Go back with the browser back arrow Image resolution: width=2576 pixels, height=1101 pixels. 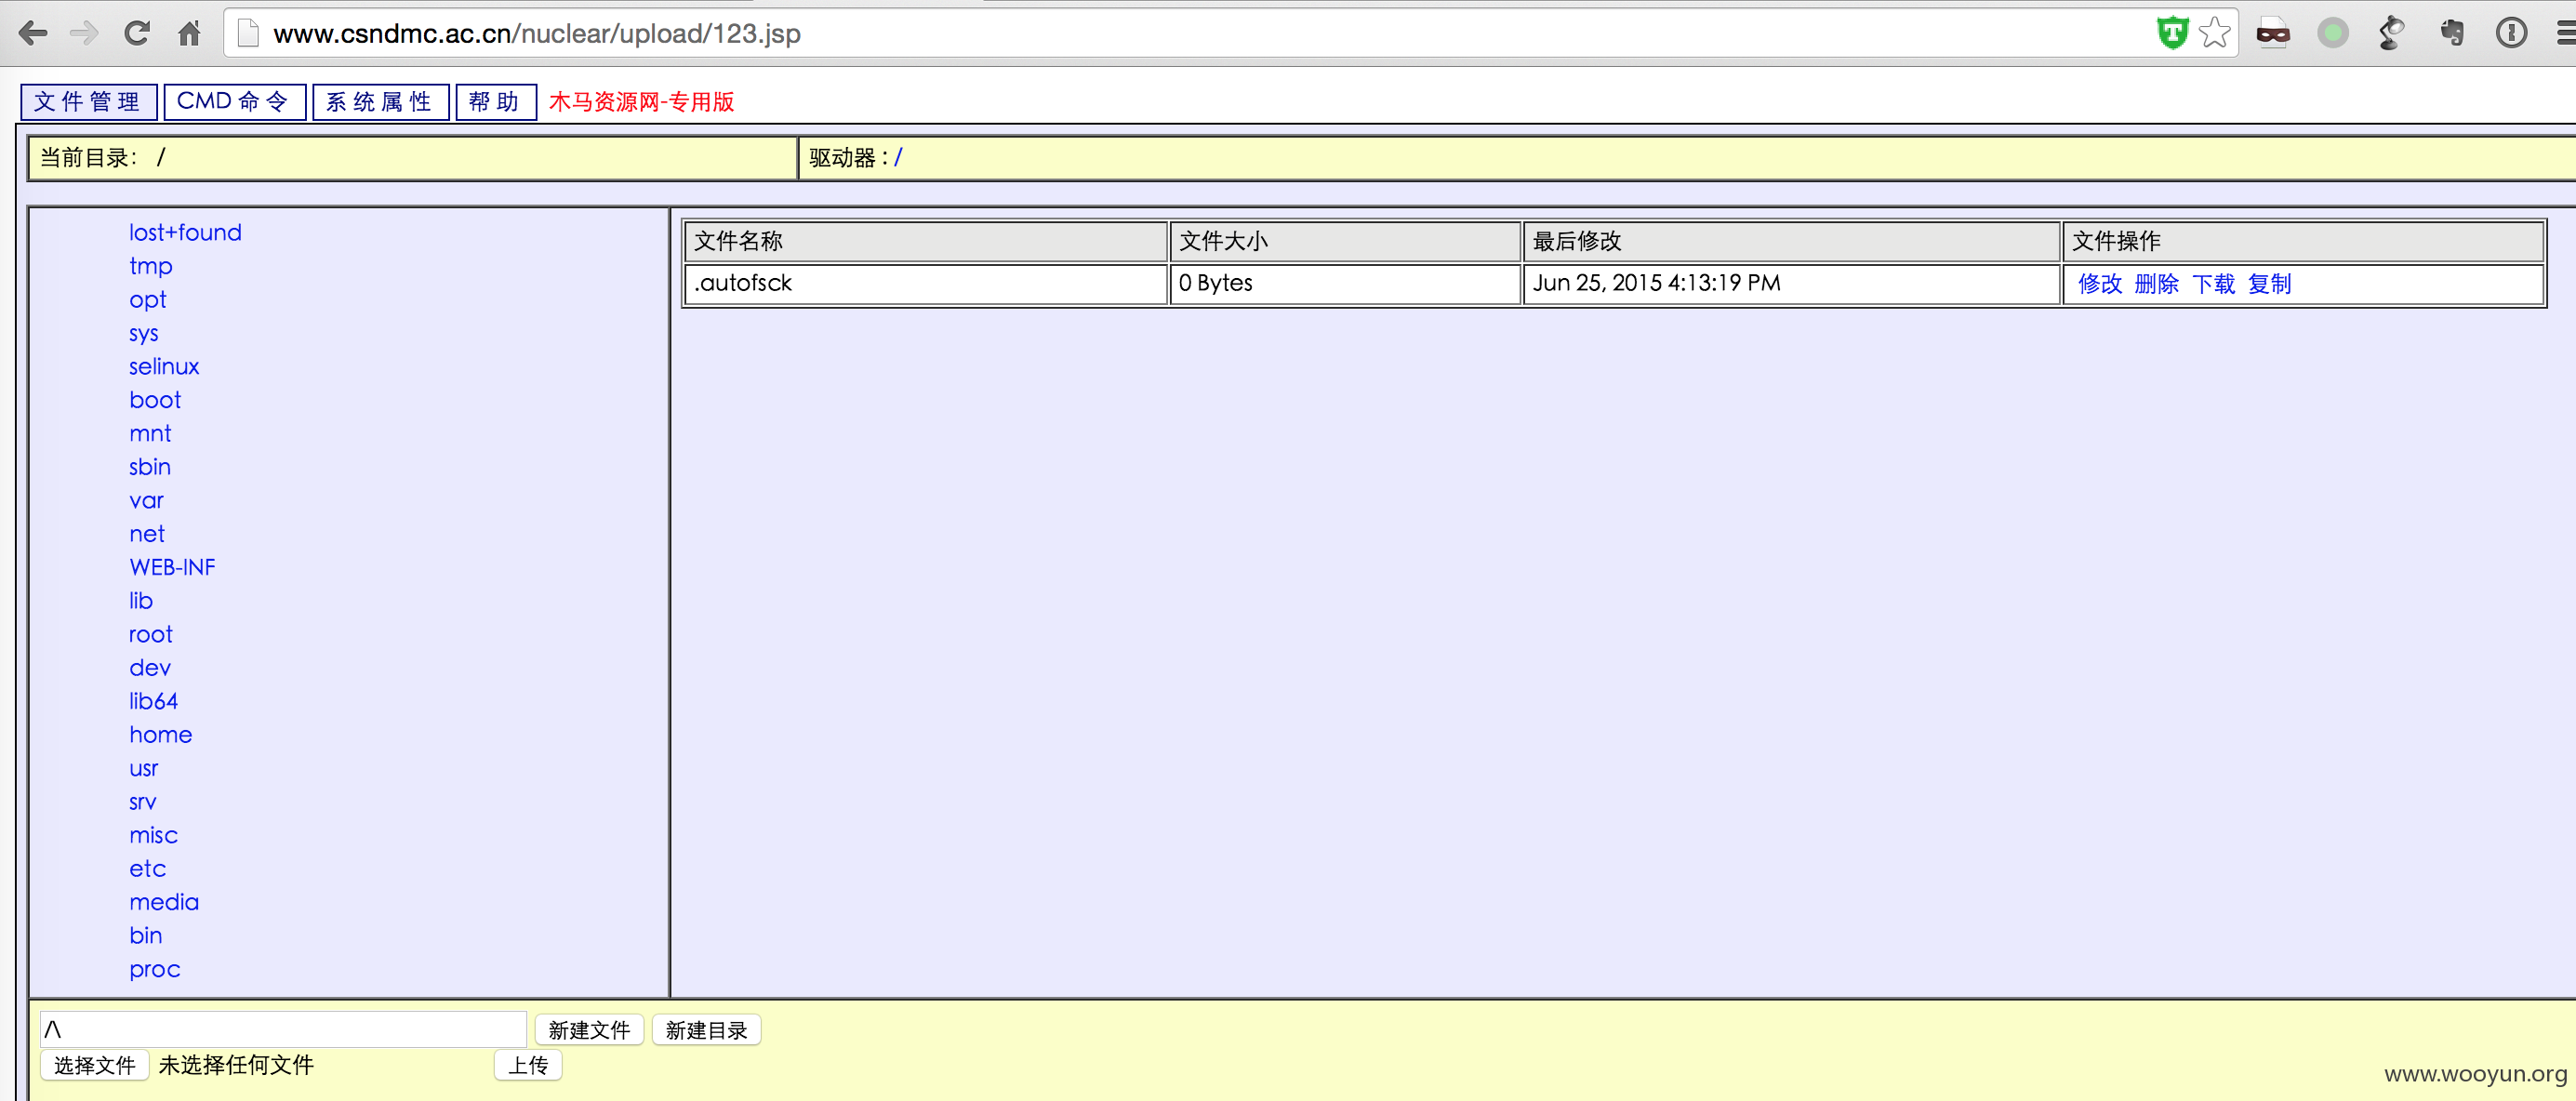coord(33,34)
